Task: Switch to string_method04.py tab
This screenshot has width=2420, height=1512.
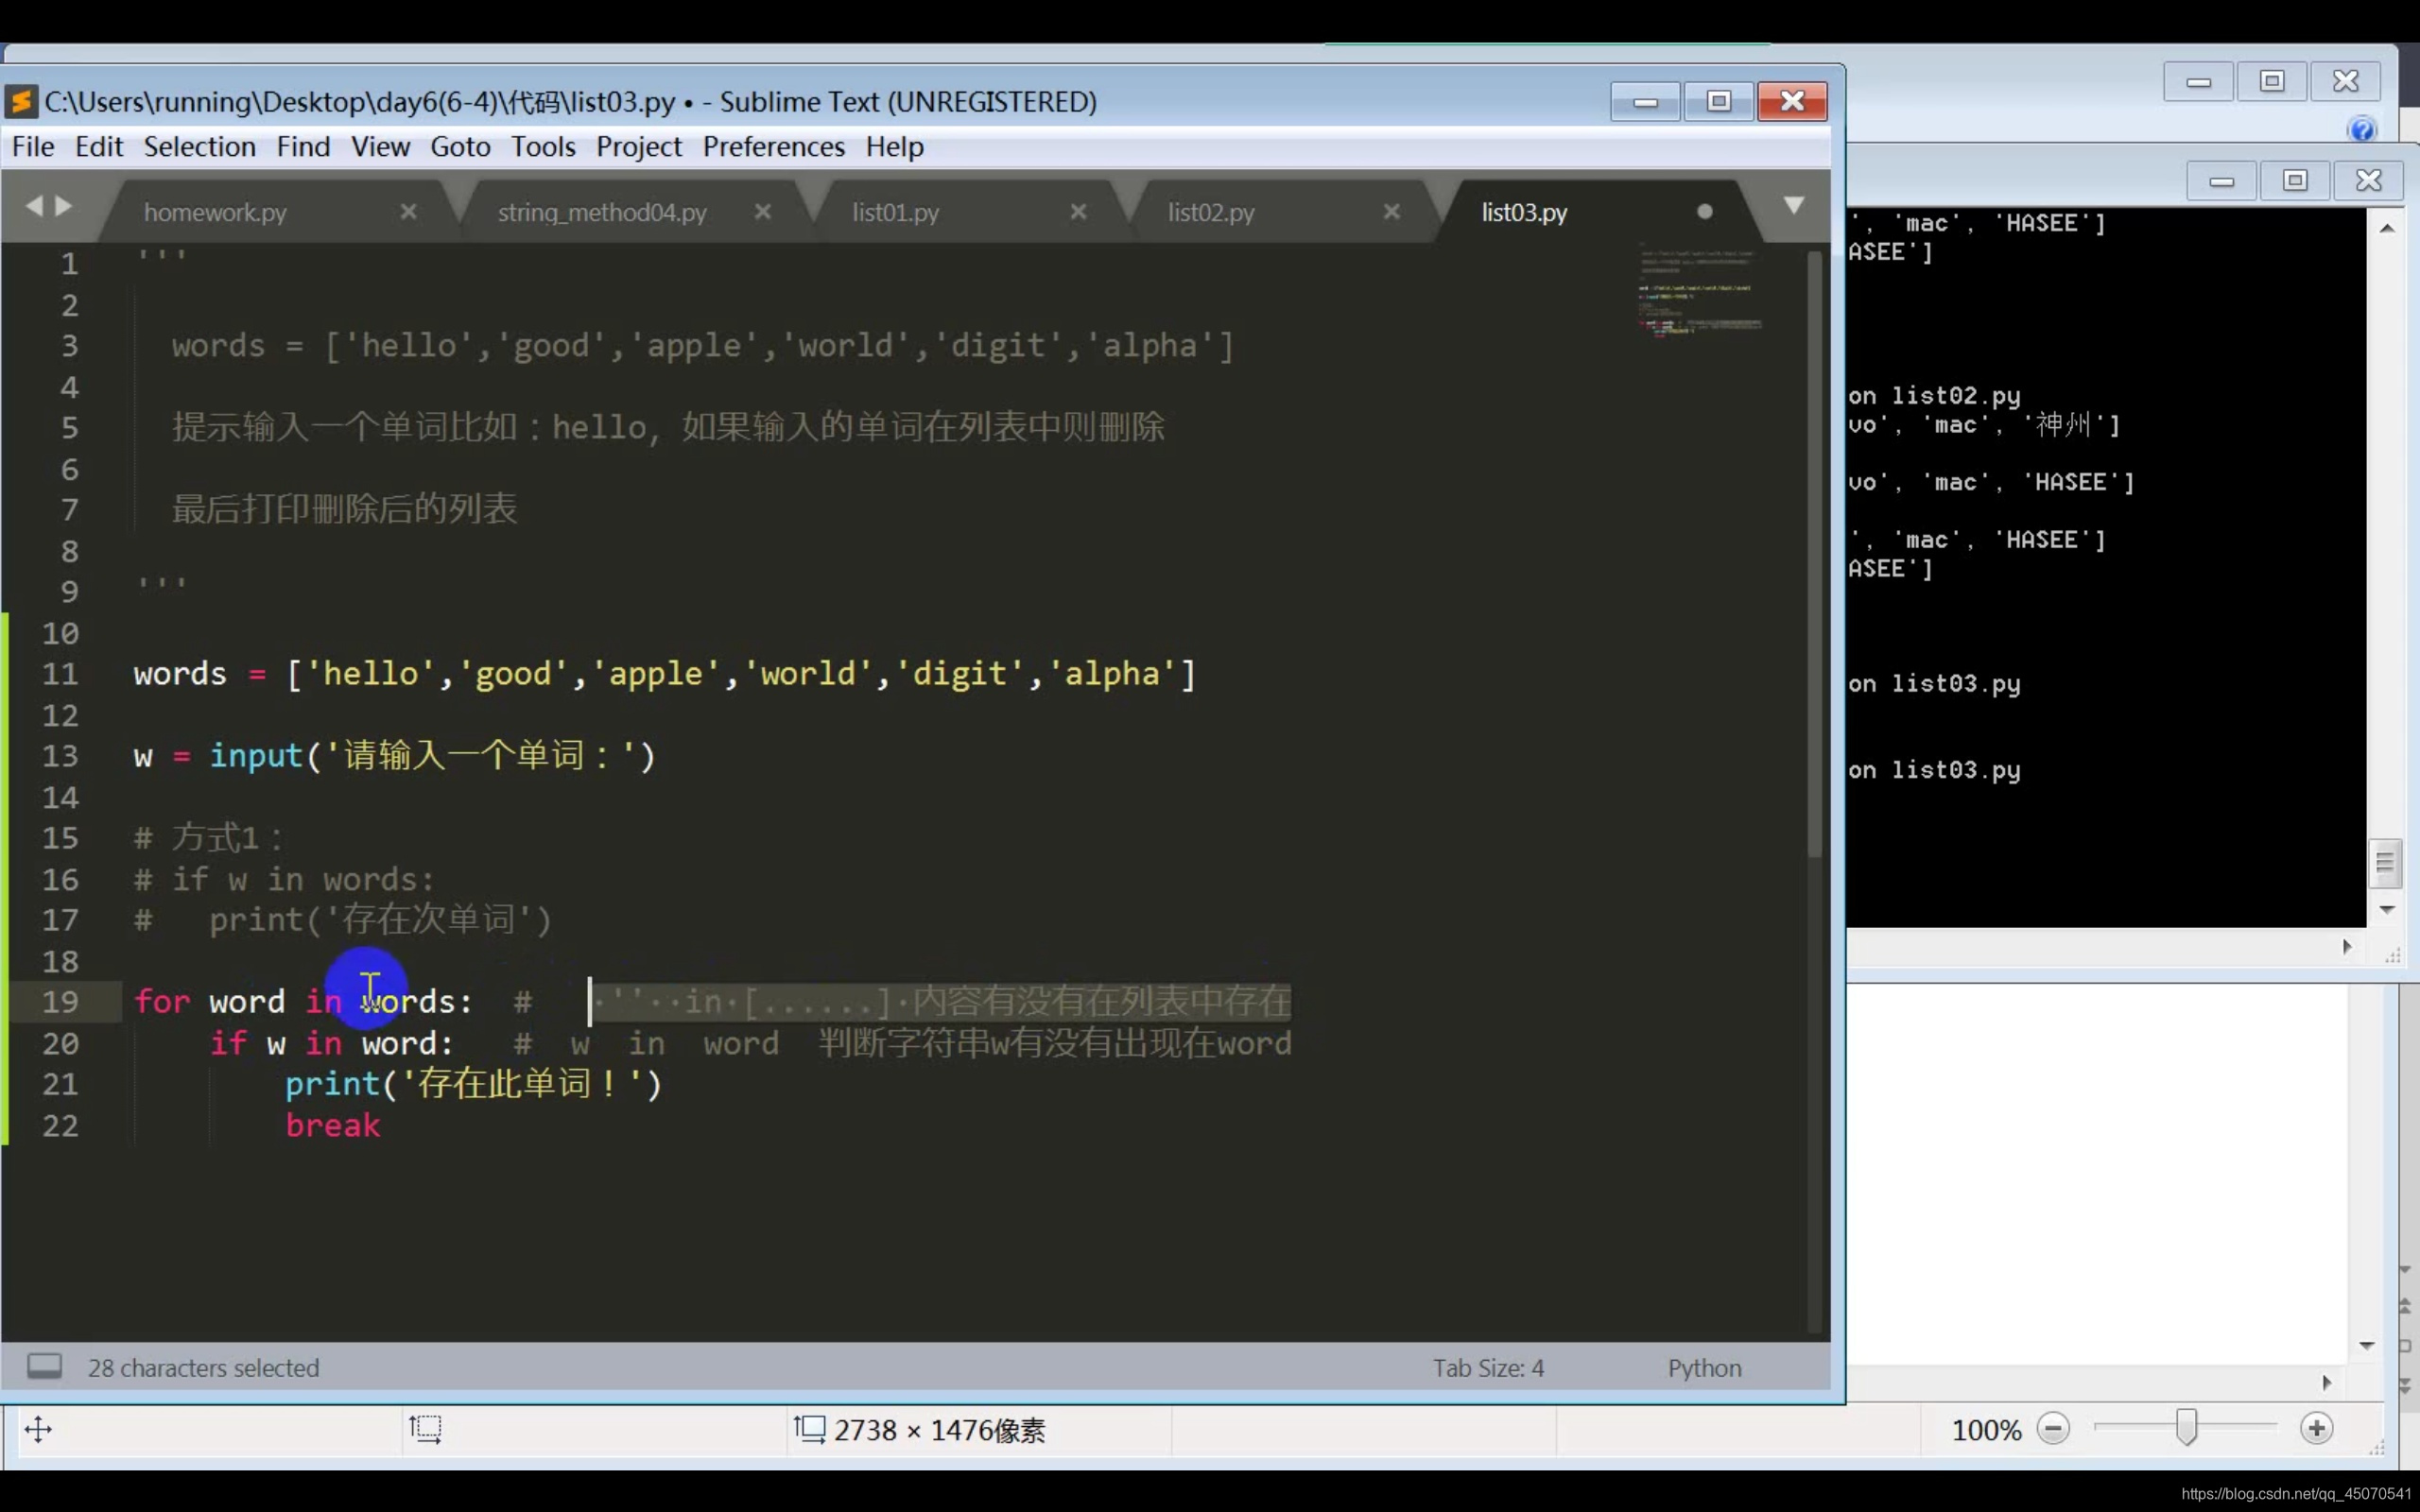Action: click(x=602, y=212)
